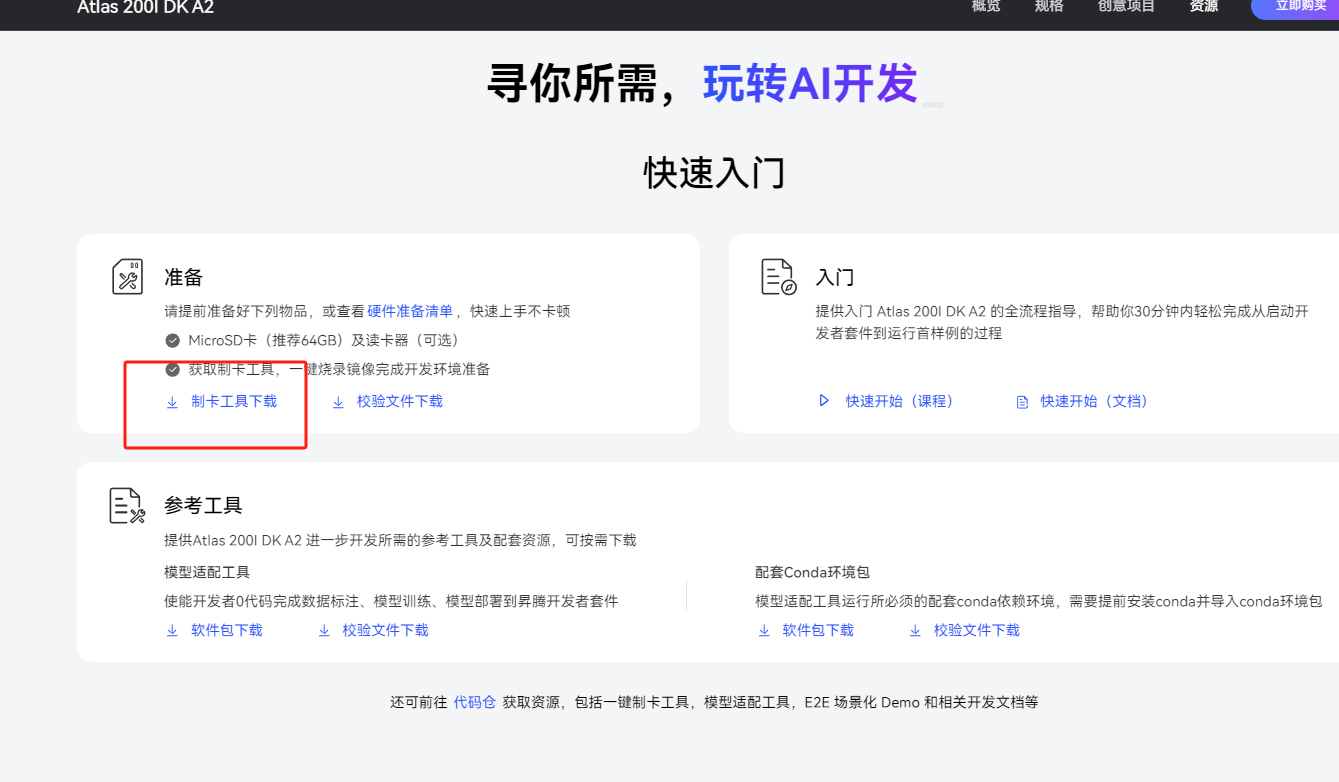This screenshot has height=782, width=1339.
Task: Open 快速开始（文档） link
Action: click(1095, 401)
